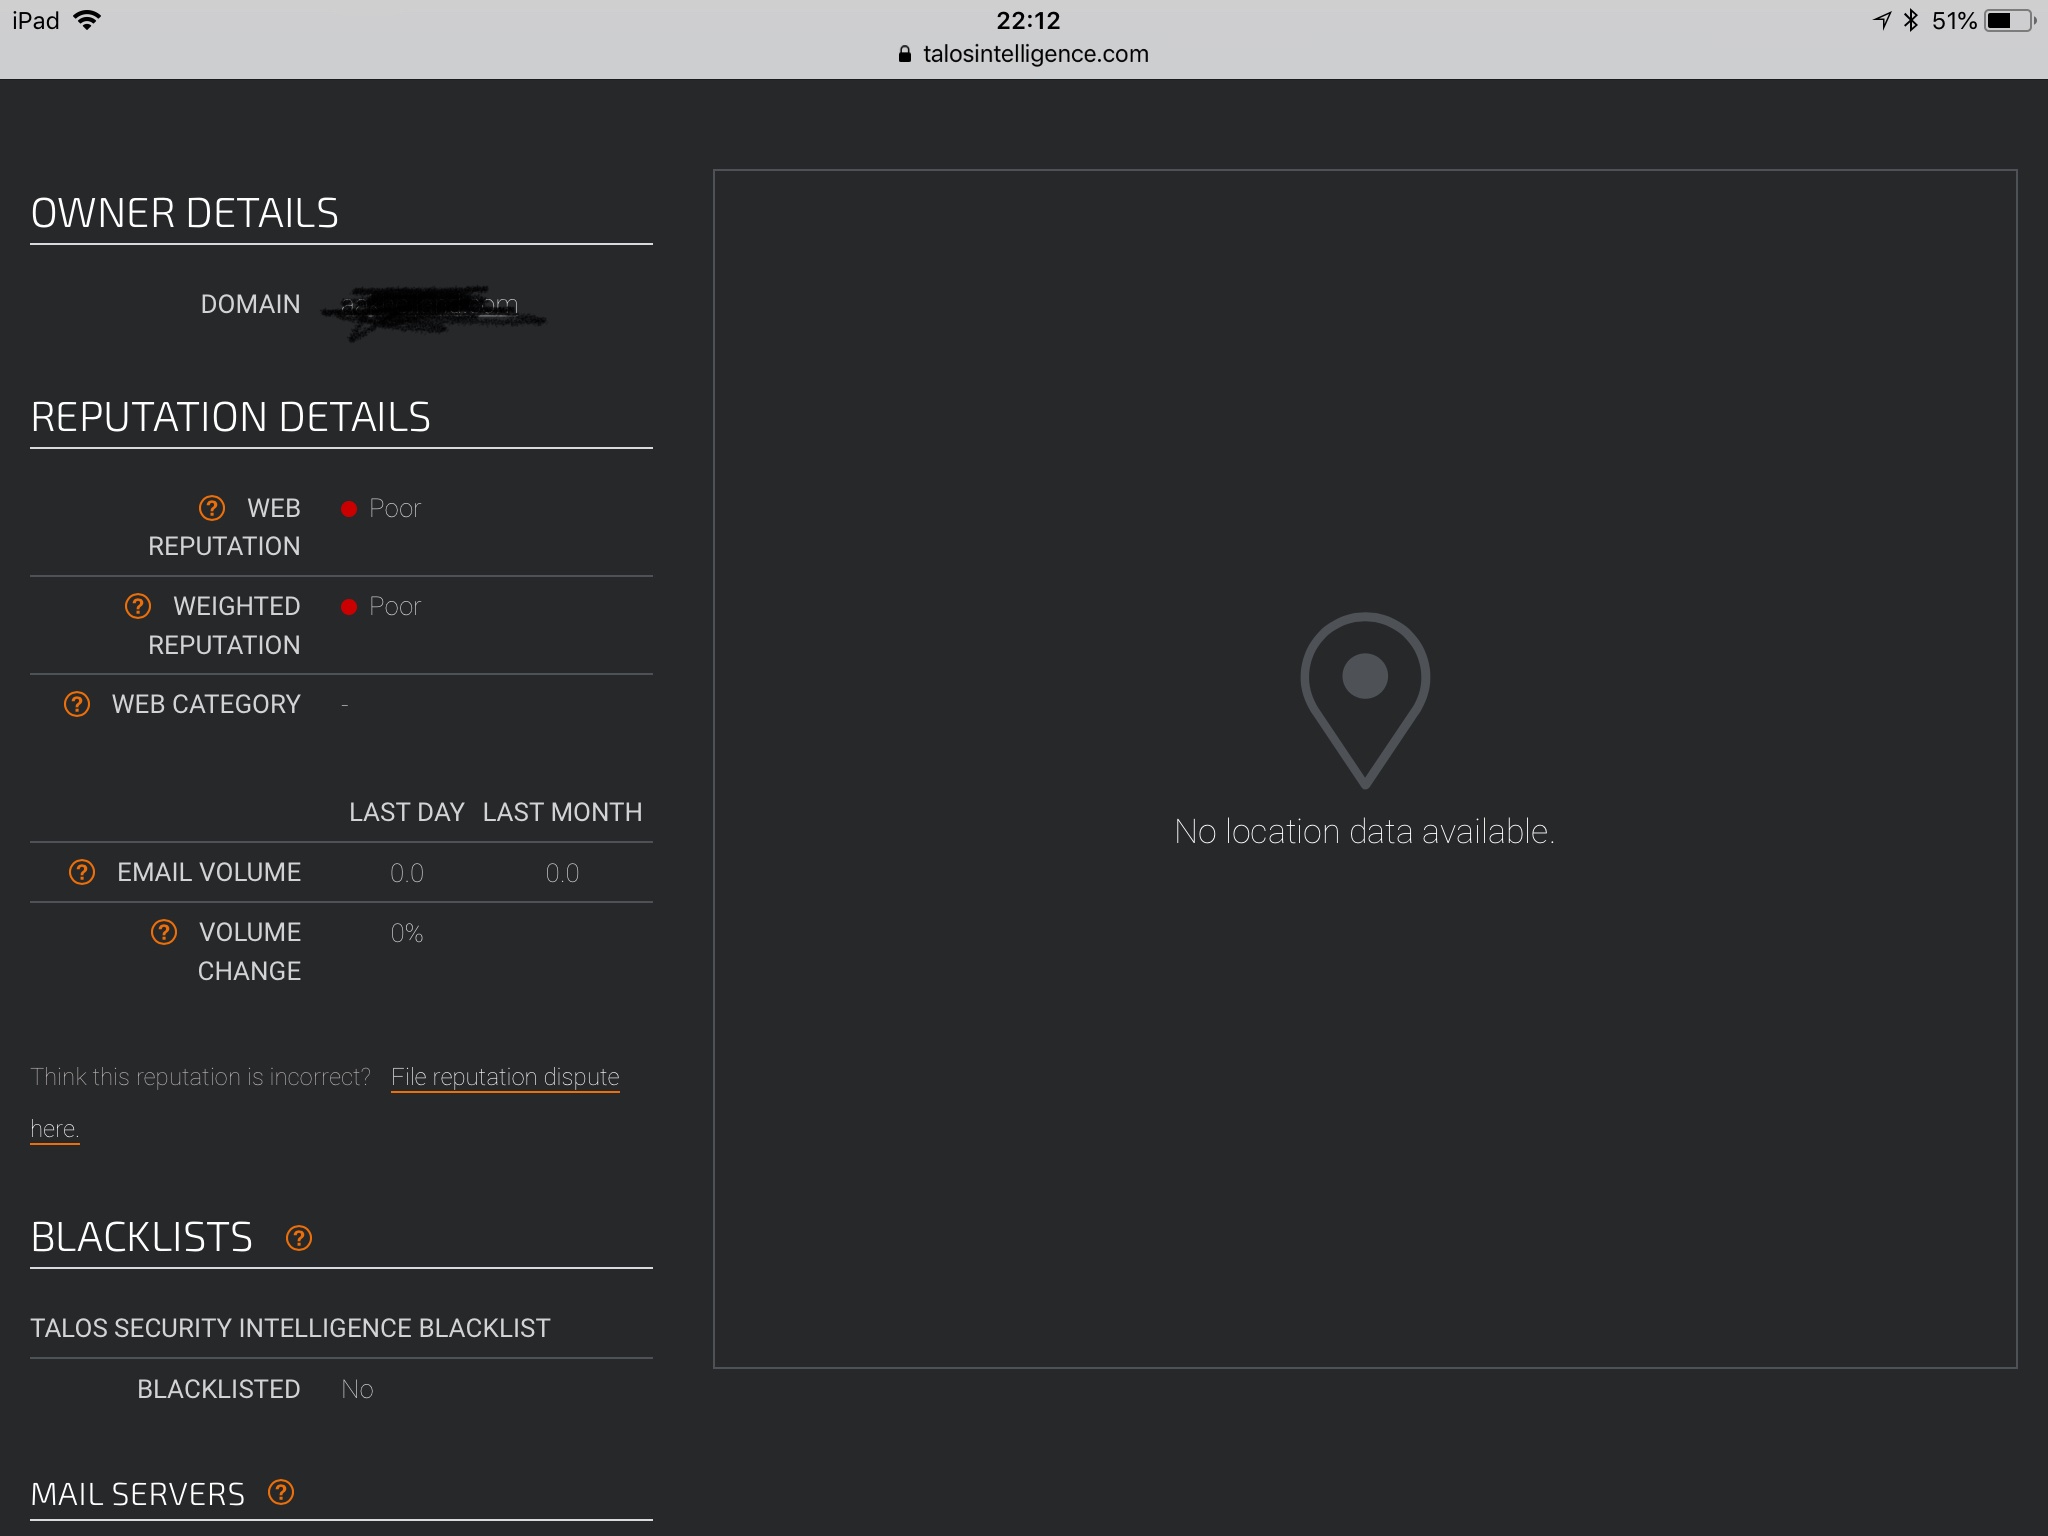Tap the Wi-Fi icon in status bar

pos(88,21)
